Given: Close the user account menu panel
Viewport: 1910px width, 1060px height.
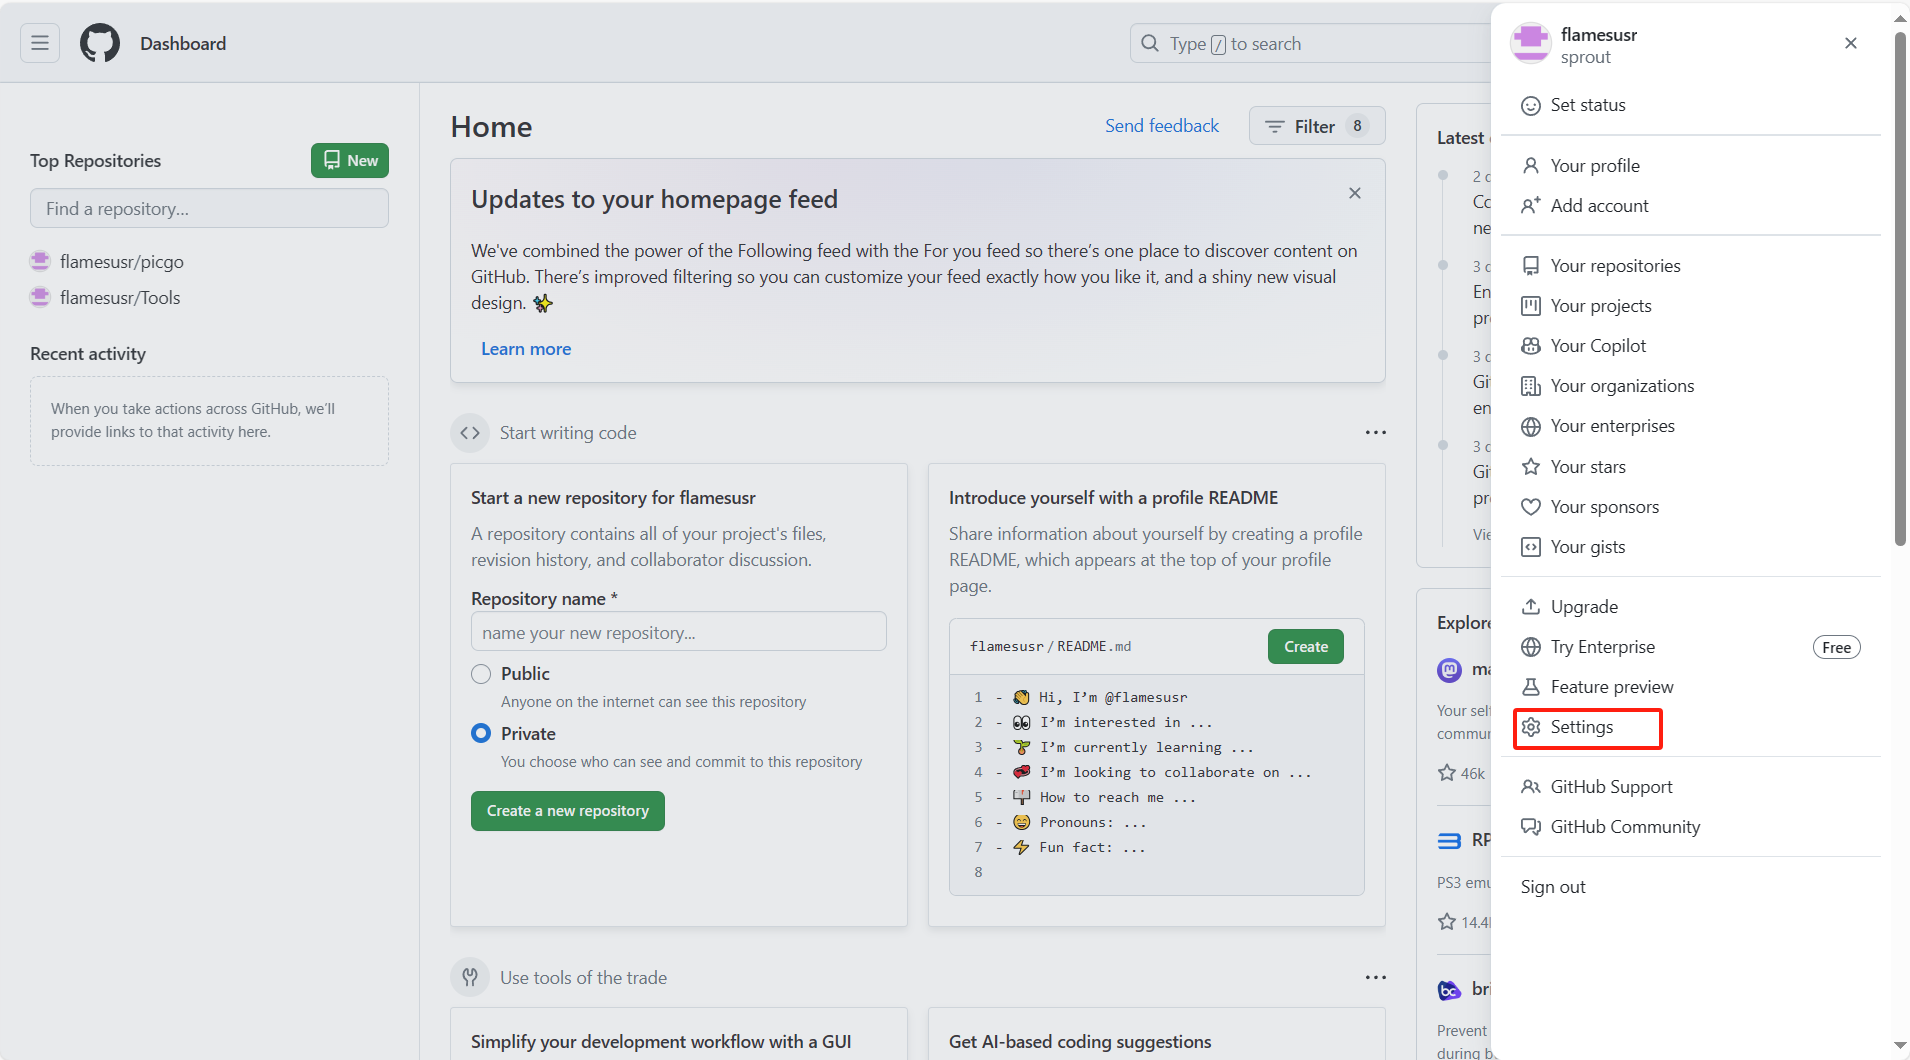Looking at the screenshot, I should 1851,43.
